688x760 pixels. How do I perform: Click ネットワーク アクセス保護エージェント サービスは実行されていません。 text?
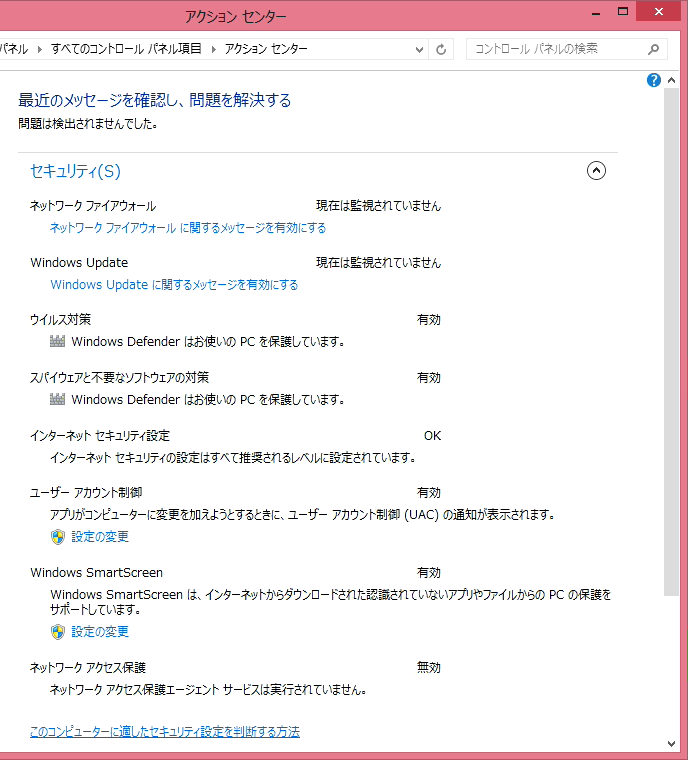(x=208, y=689)
